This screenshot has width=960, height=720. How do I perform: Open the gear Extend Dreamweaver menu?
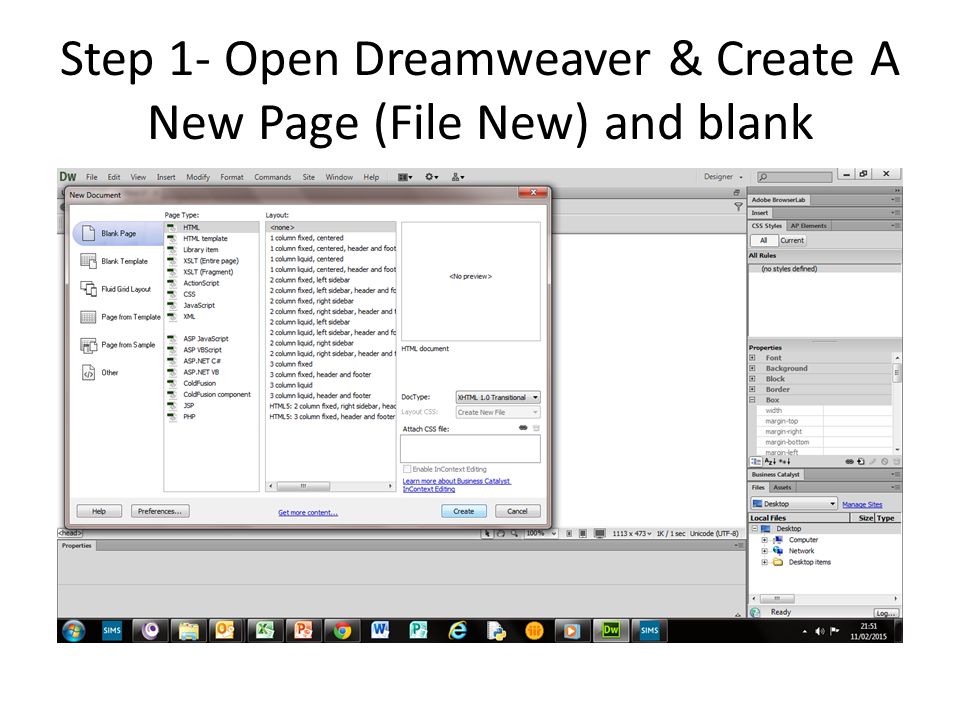pos(432,177)
